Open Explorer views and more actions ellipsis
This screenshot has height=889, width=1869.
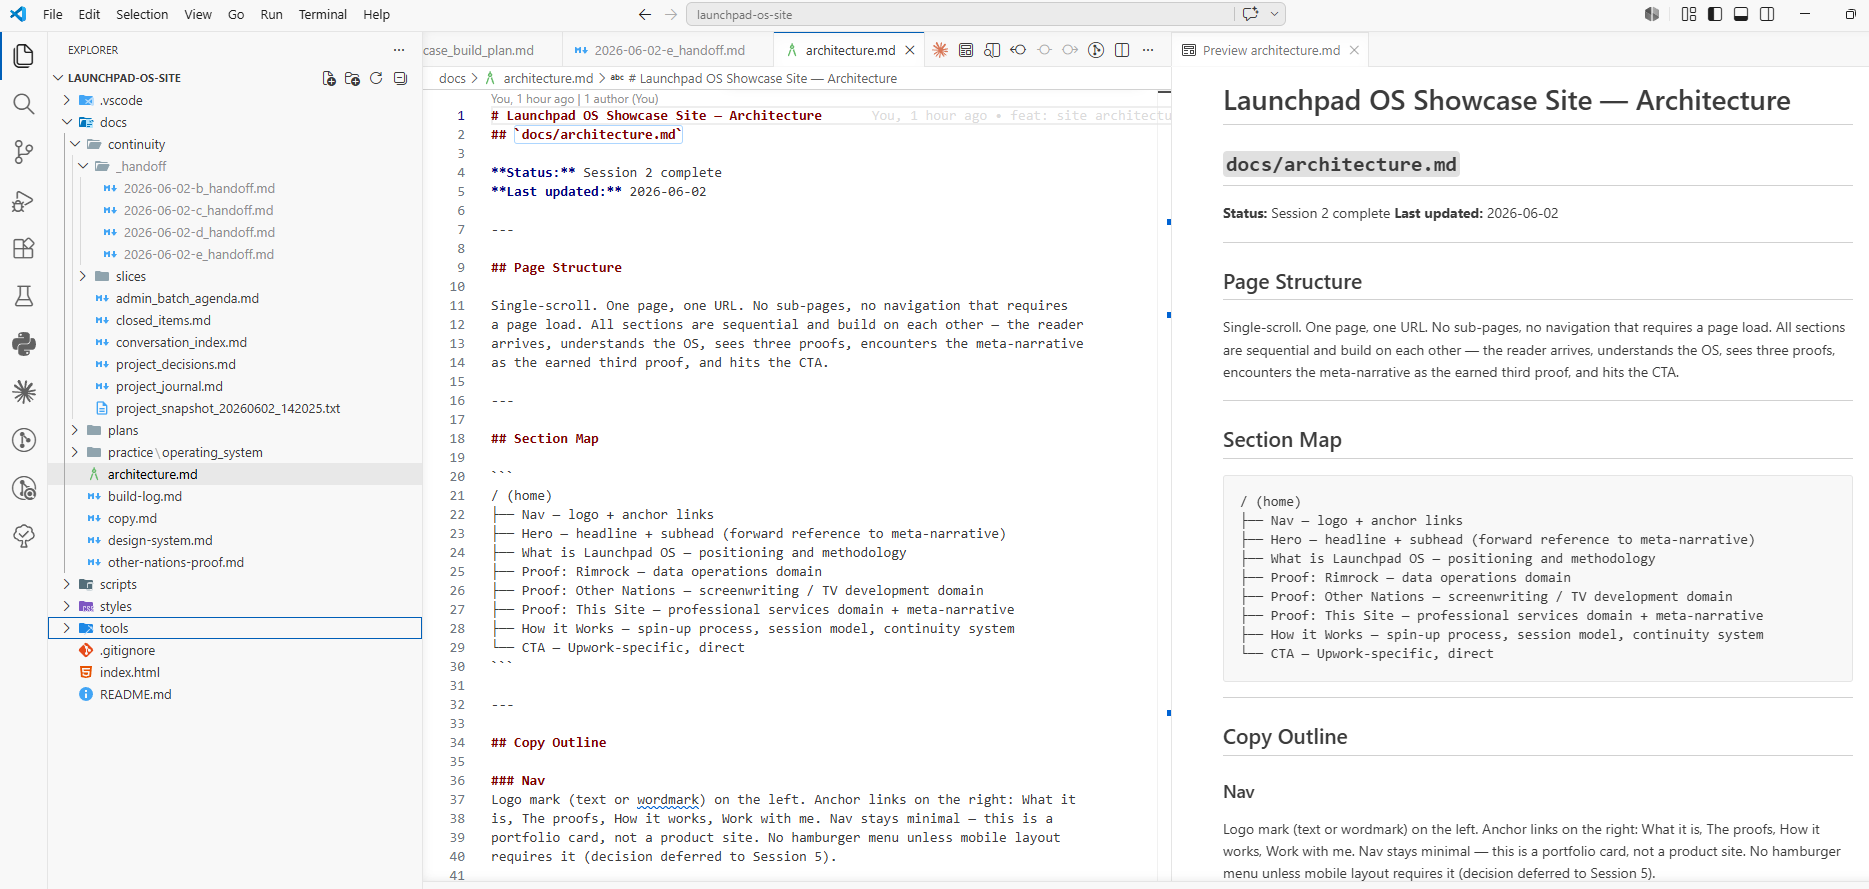point(399,50)
